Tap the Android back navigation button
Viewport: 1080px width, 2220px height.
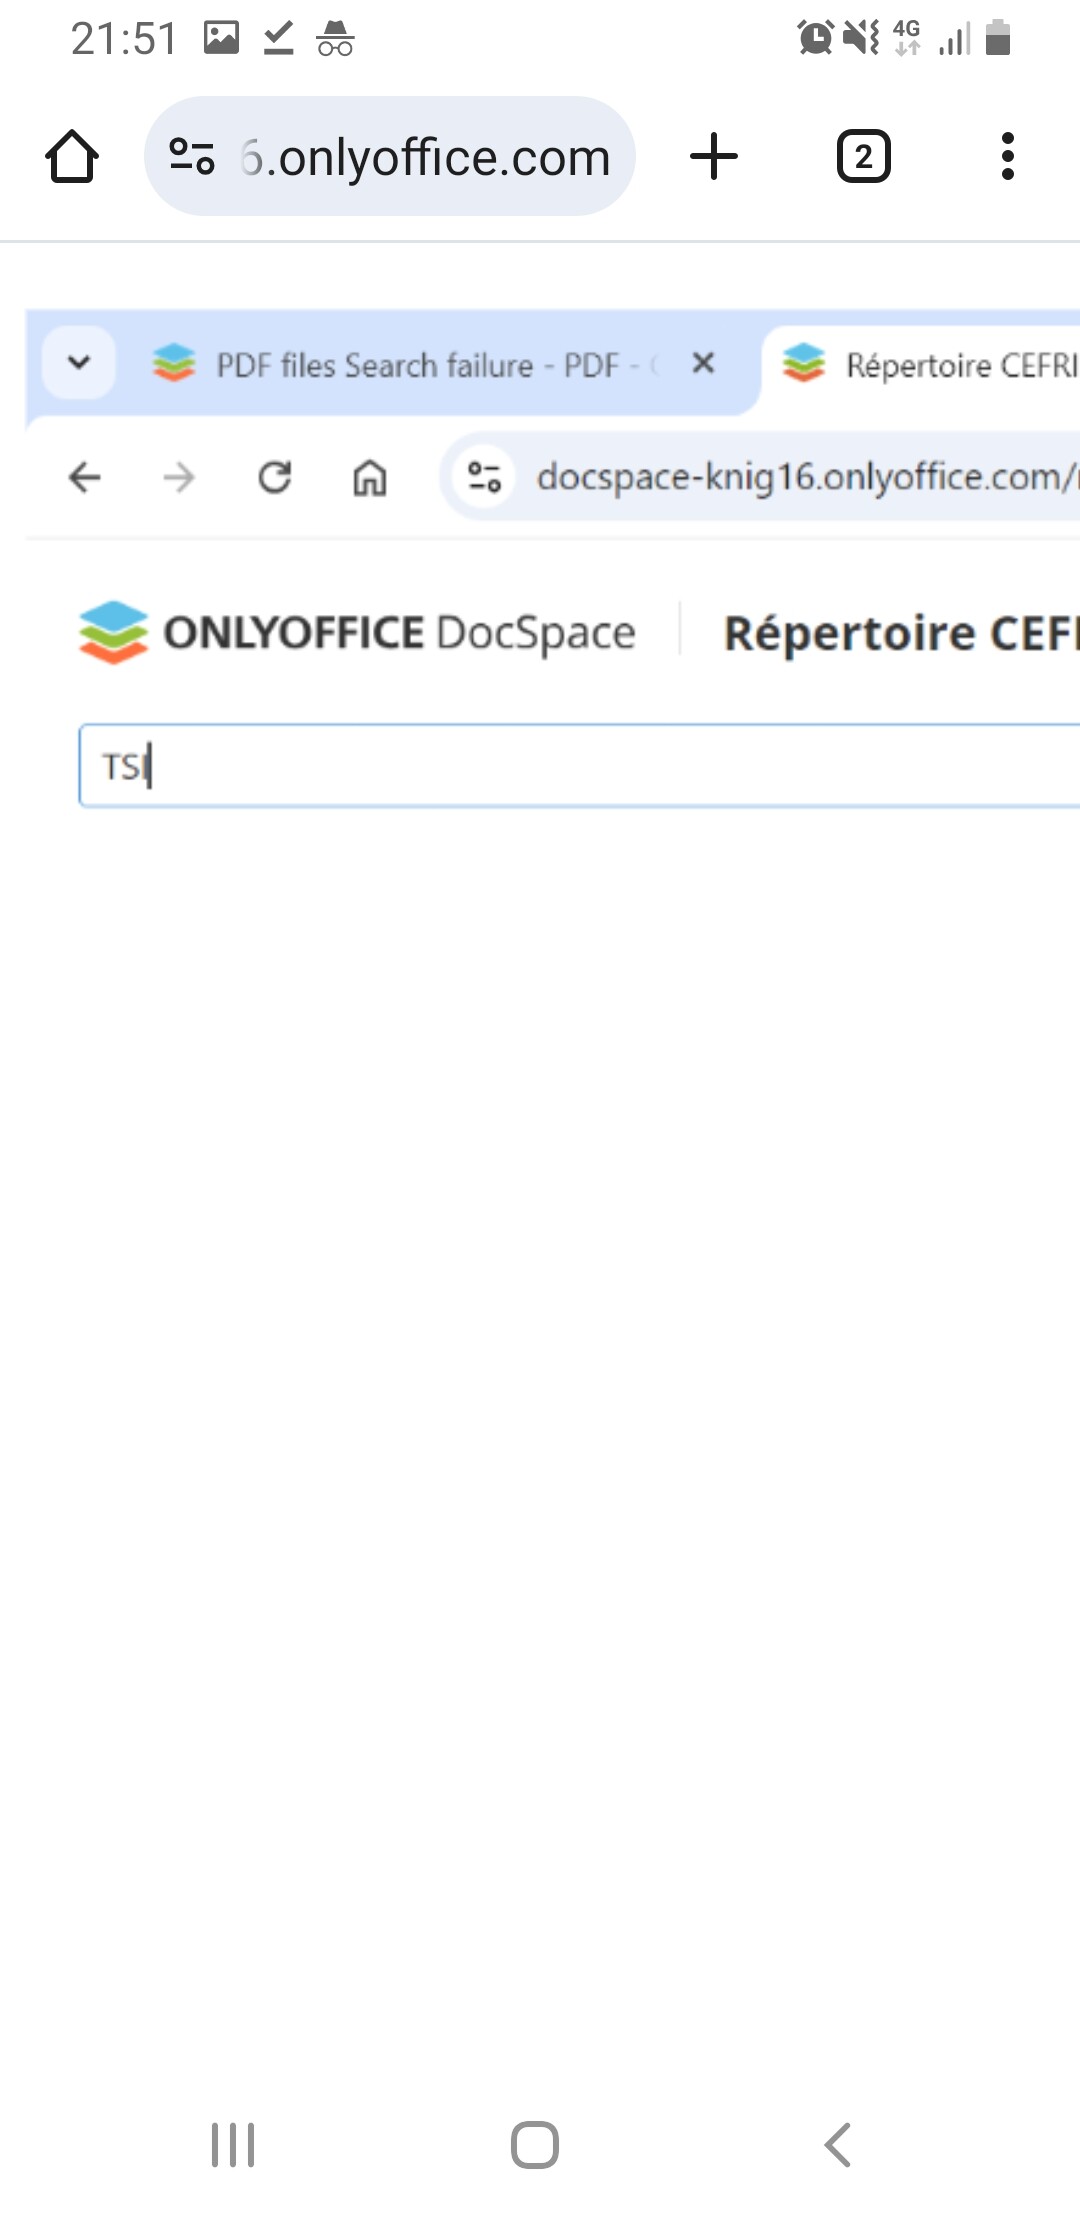click(x=837, y=2145)
